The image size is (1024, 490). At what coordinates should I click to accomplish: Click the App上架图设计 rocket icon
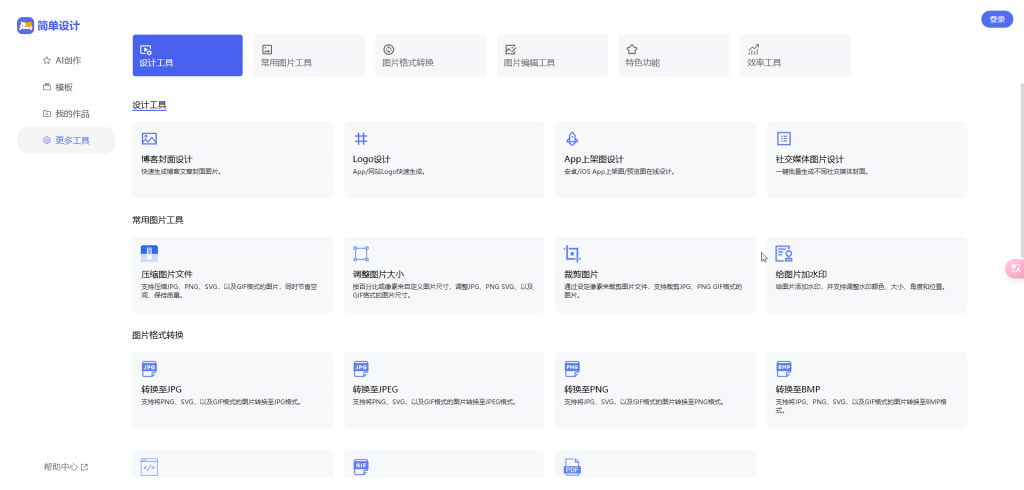click(x=572, y=139)
